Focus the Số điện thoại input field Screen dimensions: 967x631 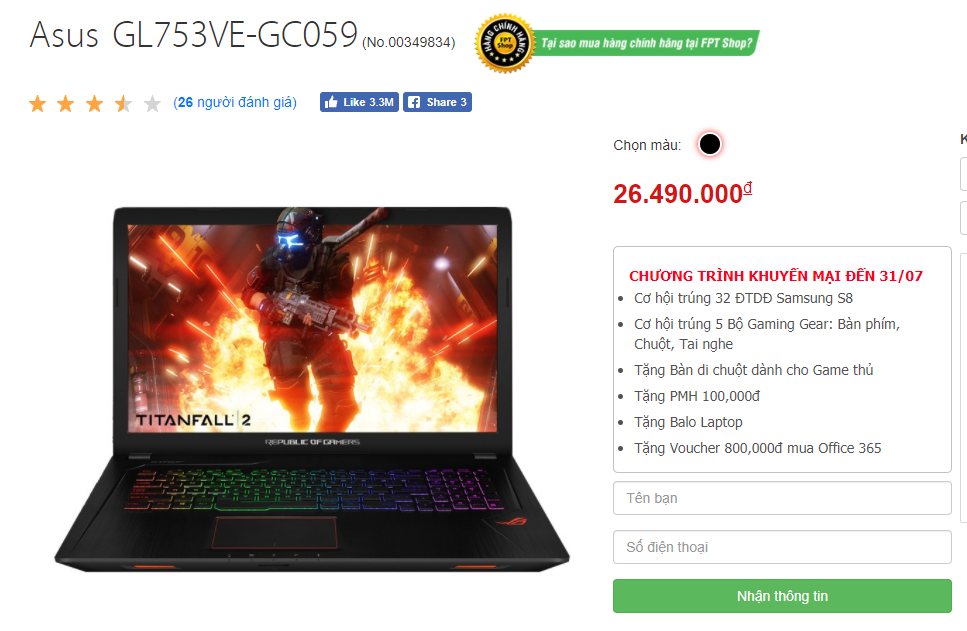pos(782,547)
